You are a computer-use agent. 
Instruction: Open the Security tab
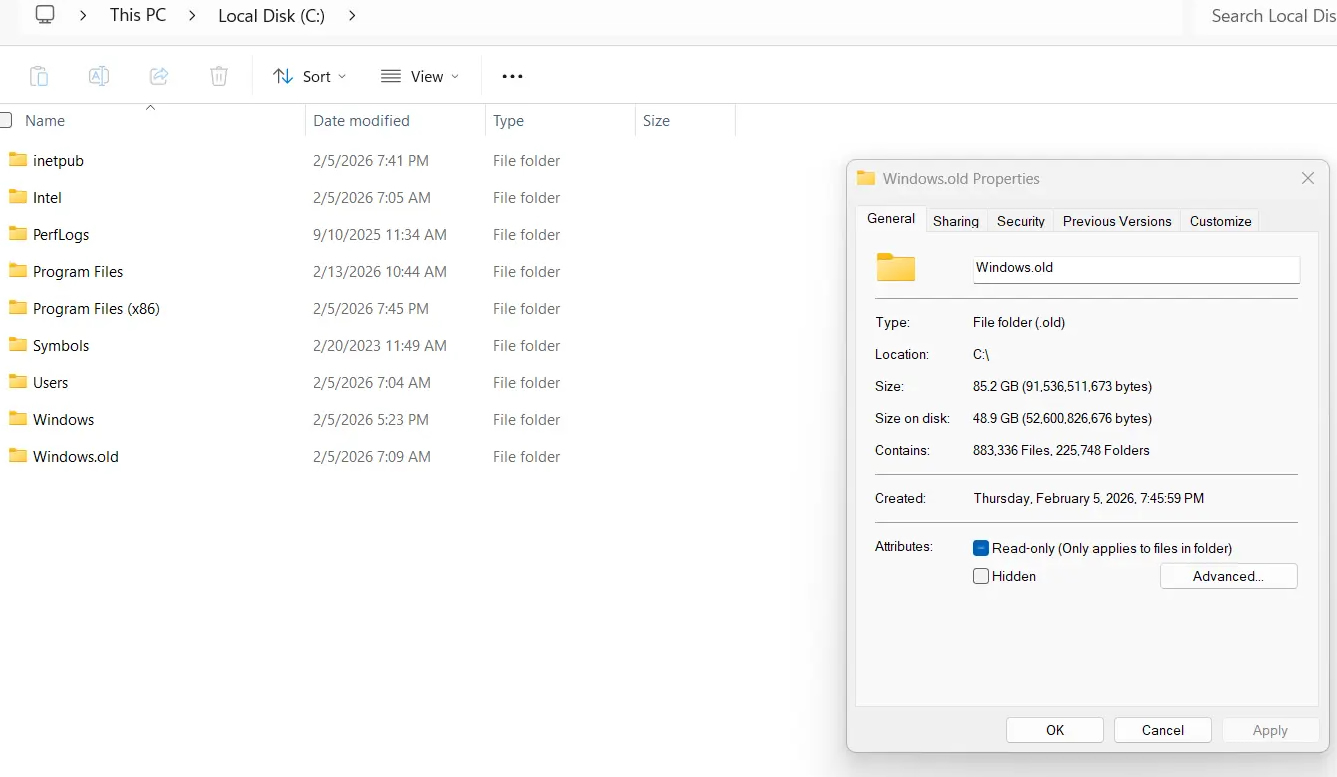(x=1021, y=221)
